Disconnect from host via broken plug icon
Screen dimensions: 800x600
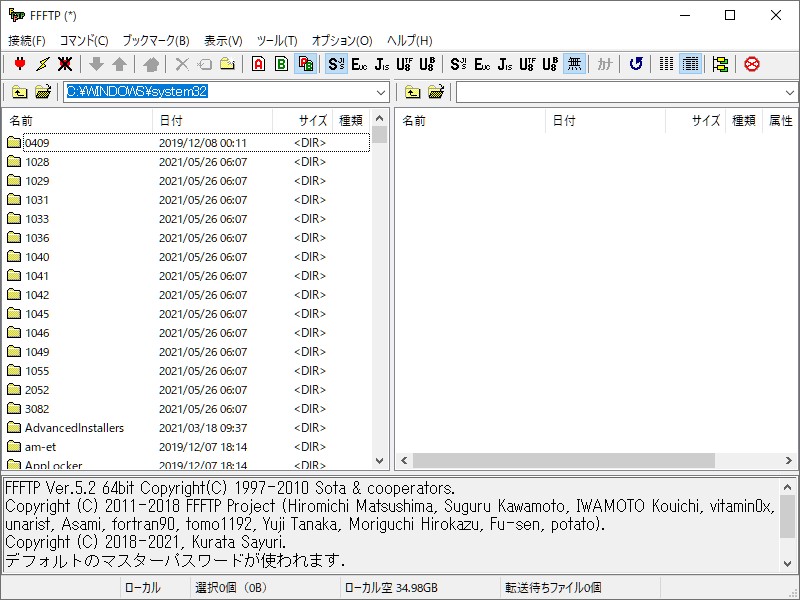66,63
